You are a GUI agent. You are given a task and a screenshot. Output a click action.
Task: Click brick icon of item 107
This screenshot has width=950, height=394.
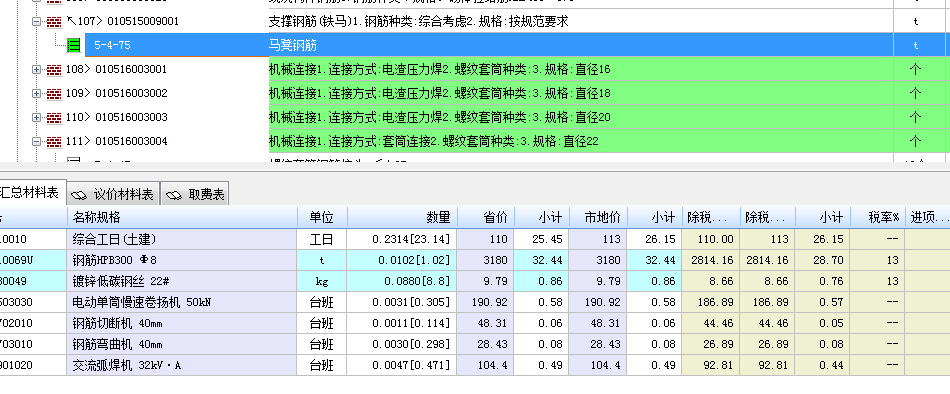click(x=55, y=22)
